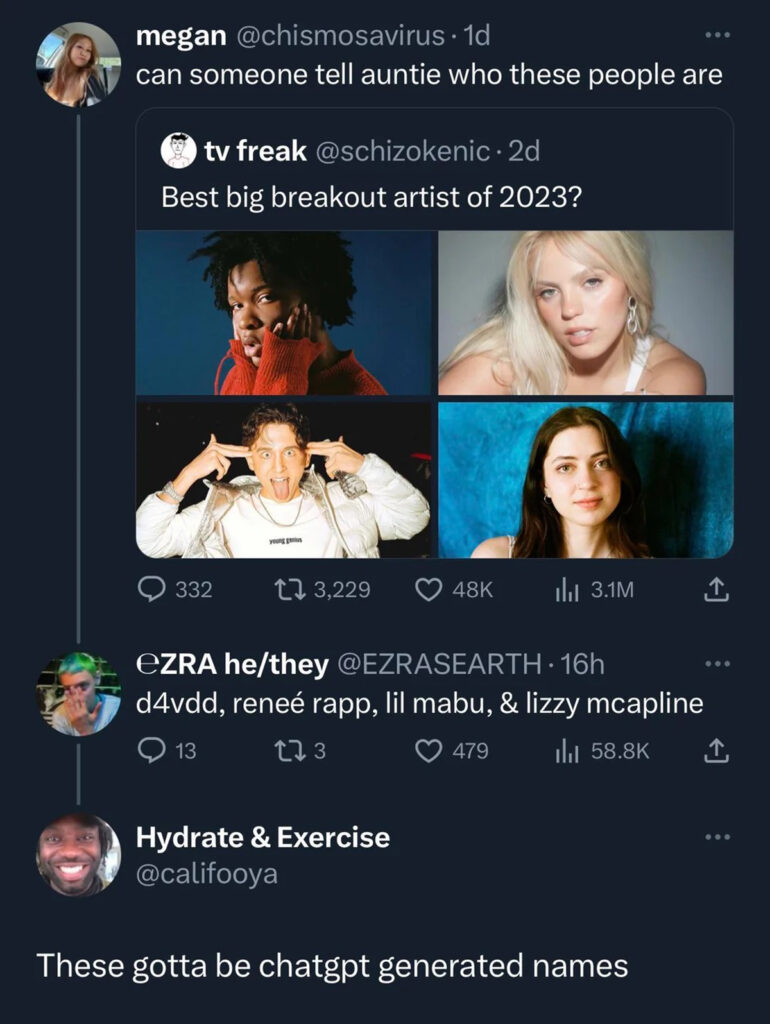Open the @califooya profile handle
This screenshot has width=770, height=1024.
pos(207,874)
